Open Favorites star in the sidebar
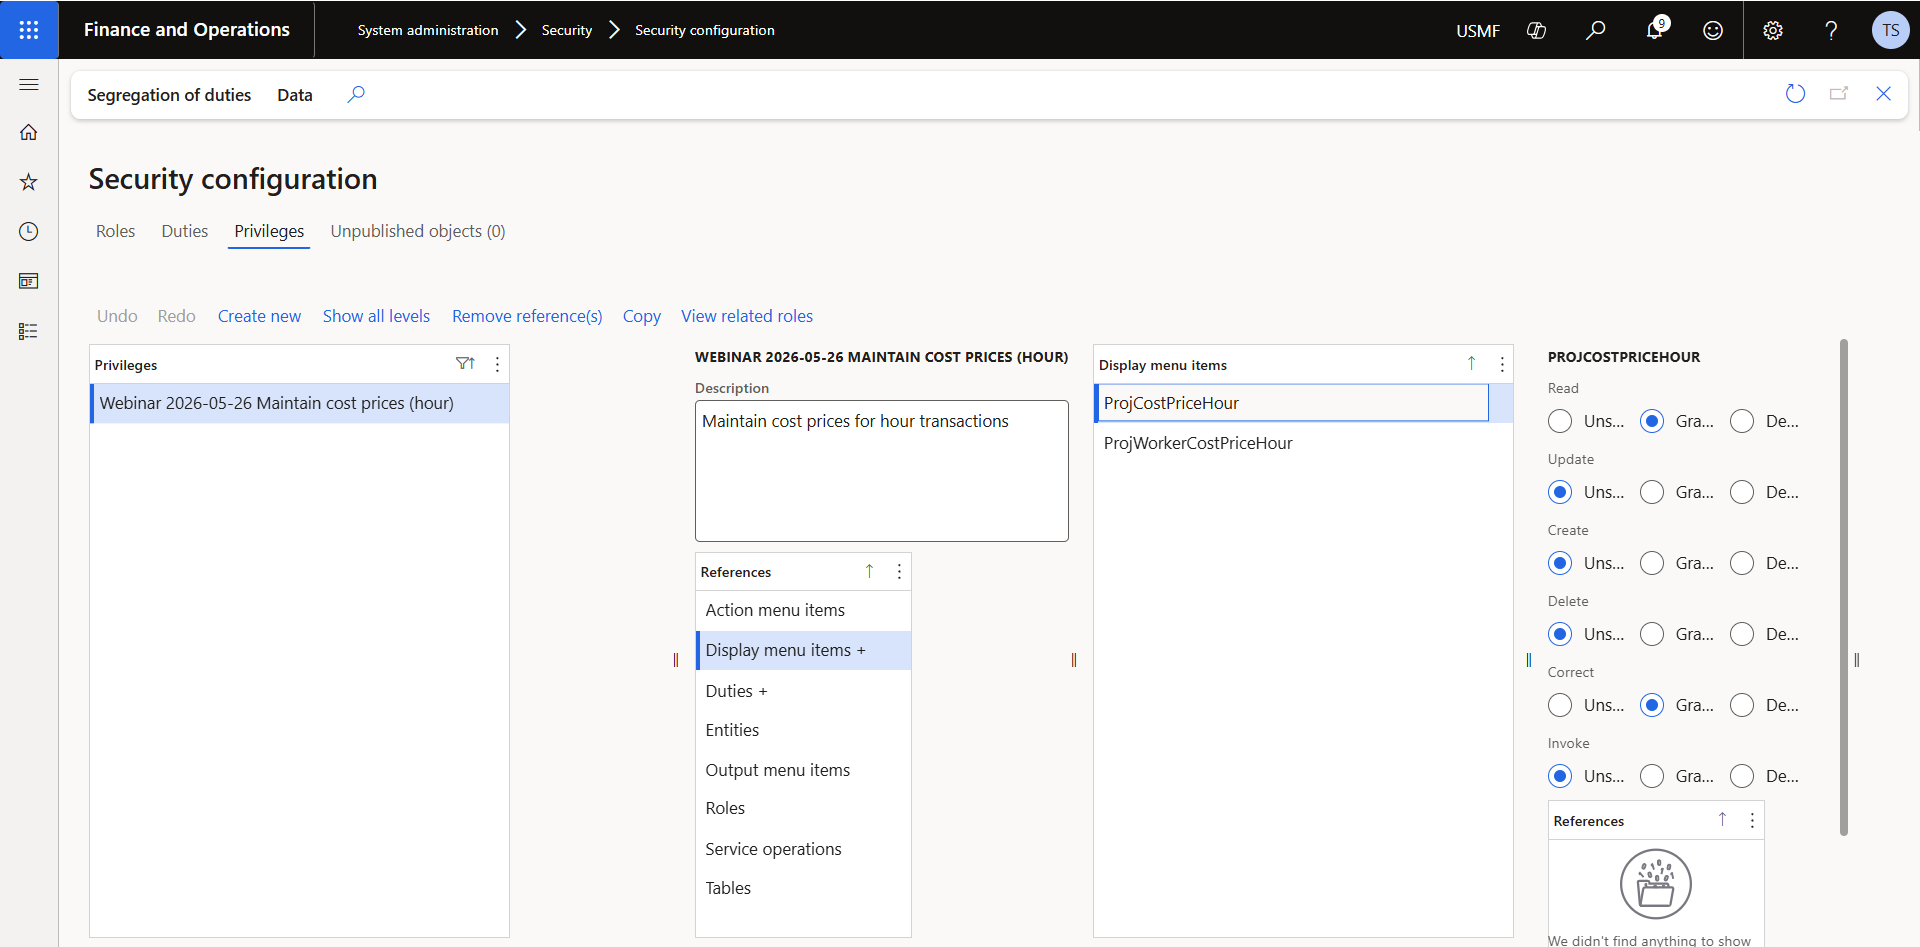 (x=29, y=182)
